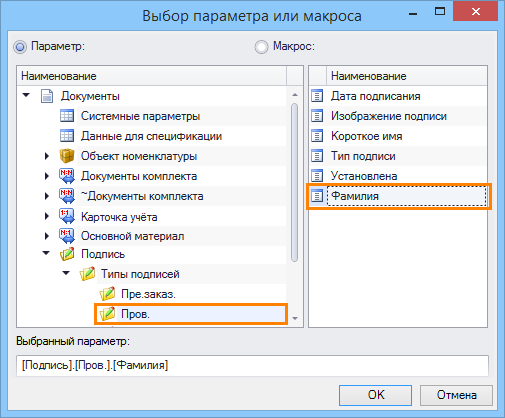Click the Дата подписания parameter icon
This screenshot has height=418, width=505.
[317, 96]
